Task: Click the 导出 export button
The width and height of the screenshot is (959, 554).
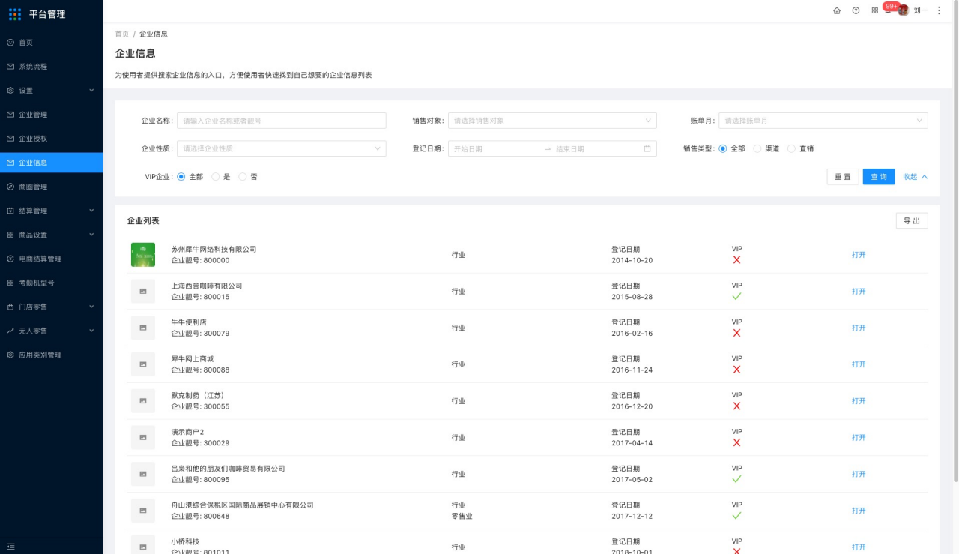Action: (x=911, y=221)
